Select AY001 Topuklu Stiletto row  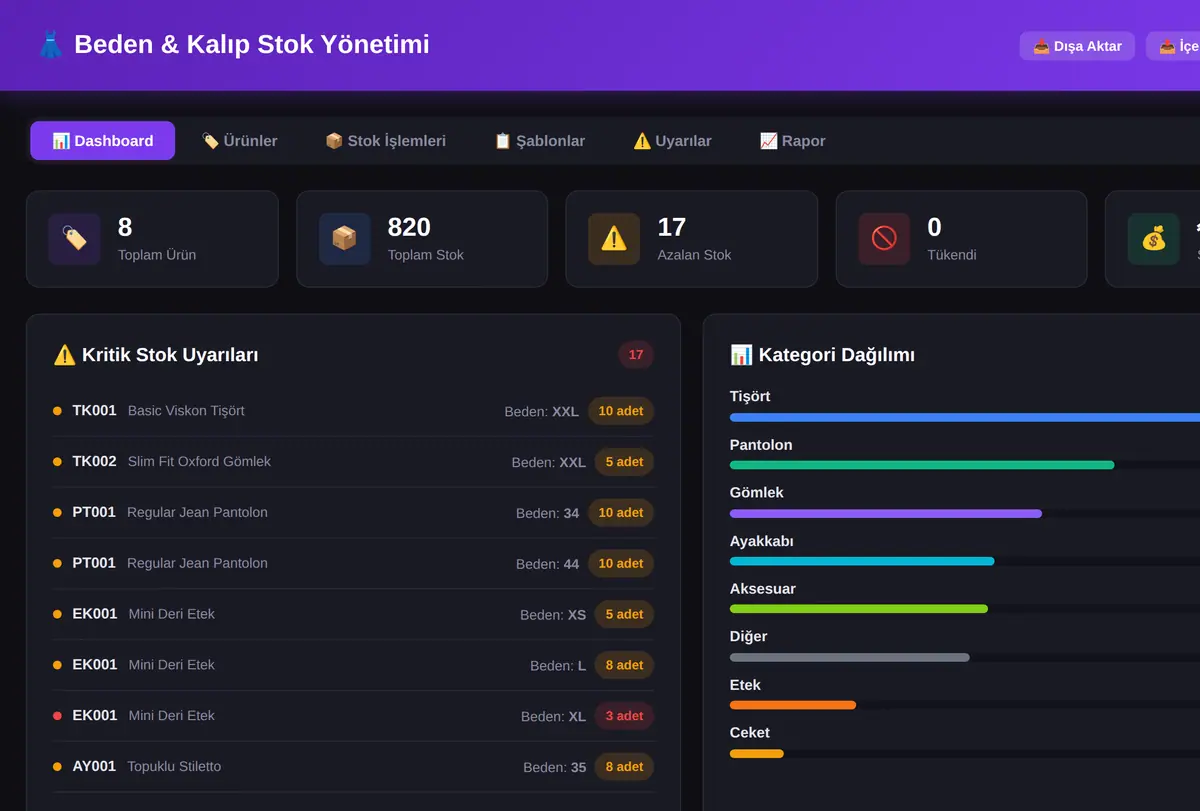[x=353, y=767]
